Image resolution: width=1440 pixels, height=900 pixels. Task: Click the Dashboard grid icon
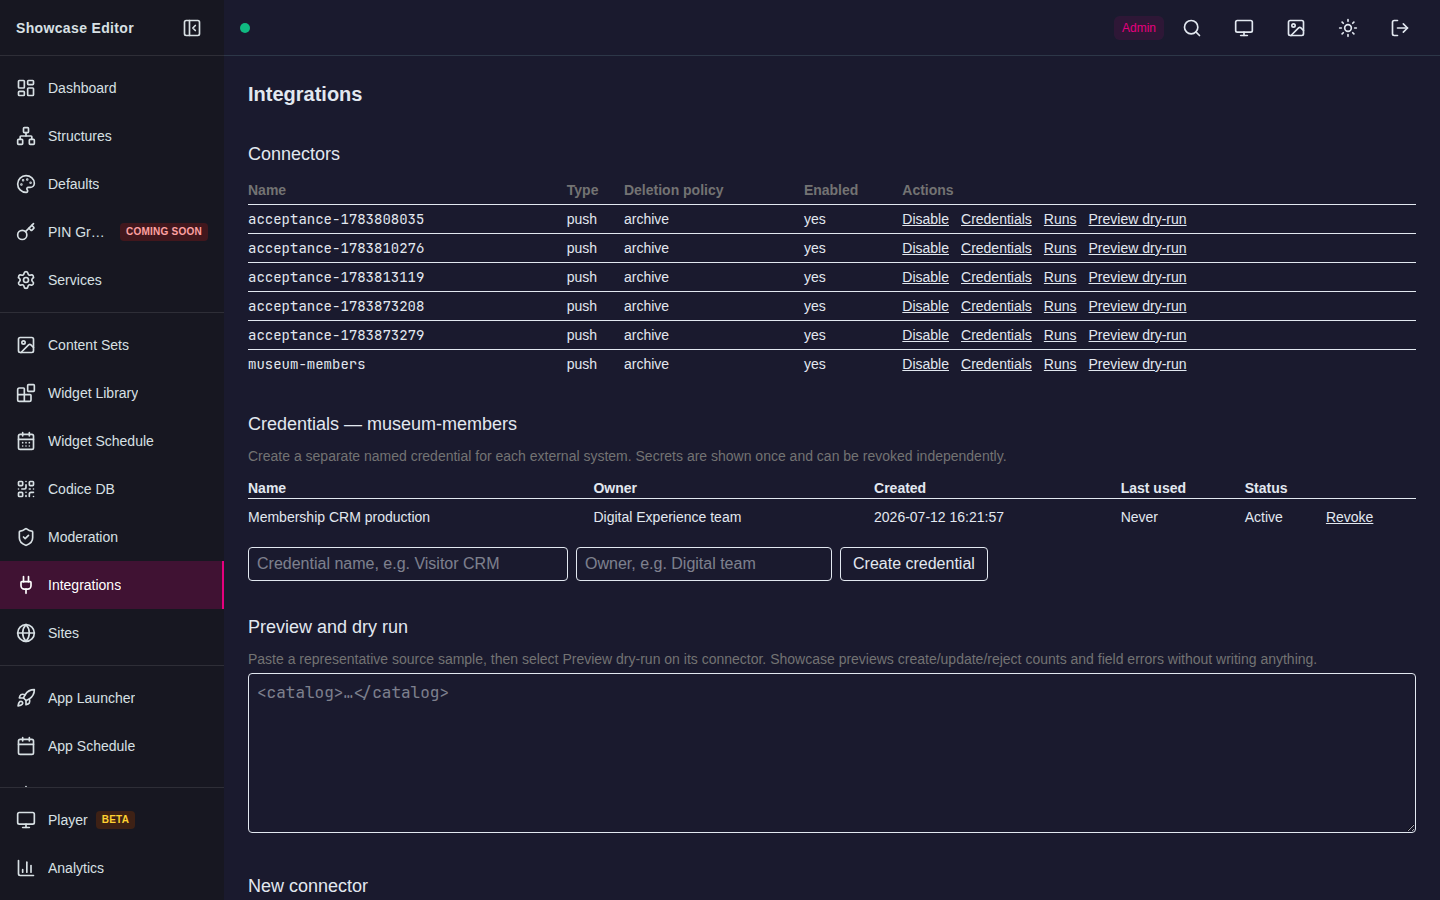click(26, 88)
